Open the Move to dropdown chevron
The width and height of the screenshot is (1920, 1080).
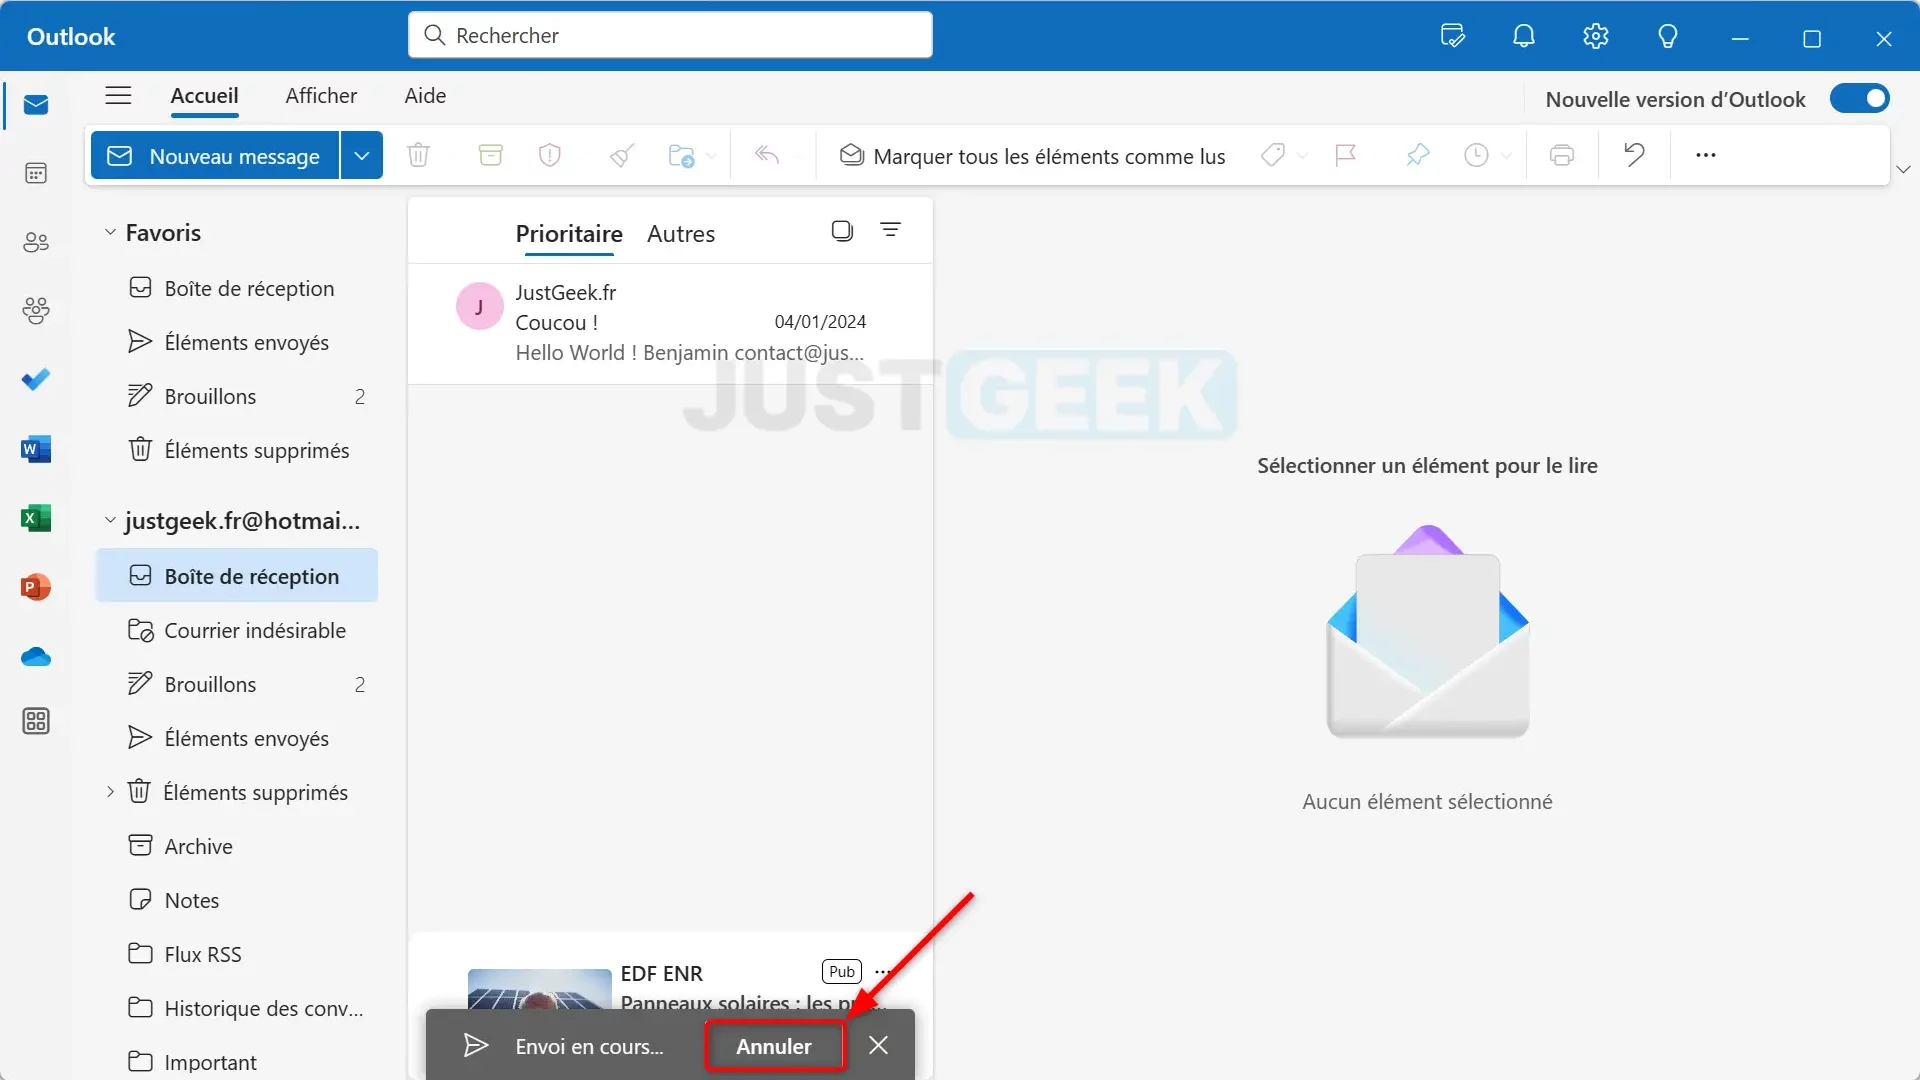pos(711,156)
